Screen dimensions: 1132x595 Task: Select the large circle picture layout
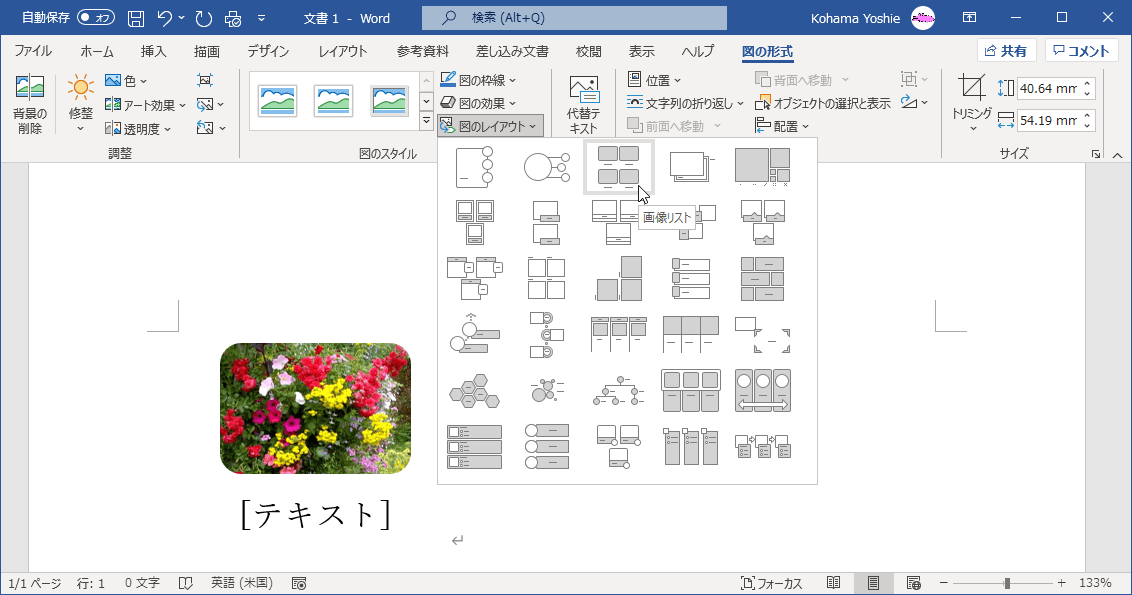547,168
